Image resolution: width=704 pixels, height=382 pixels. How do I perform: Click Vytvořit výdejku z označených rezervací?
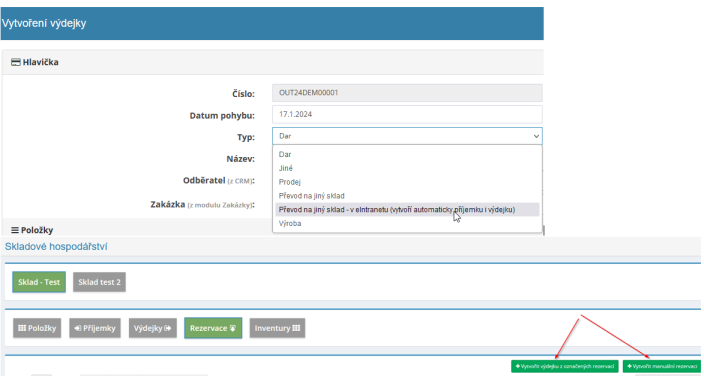pos(564,366)
